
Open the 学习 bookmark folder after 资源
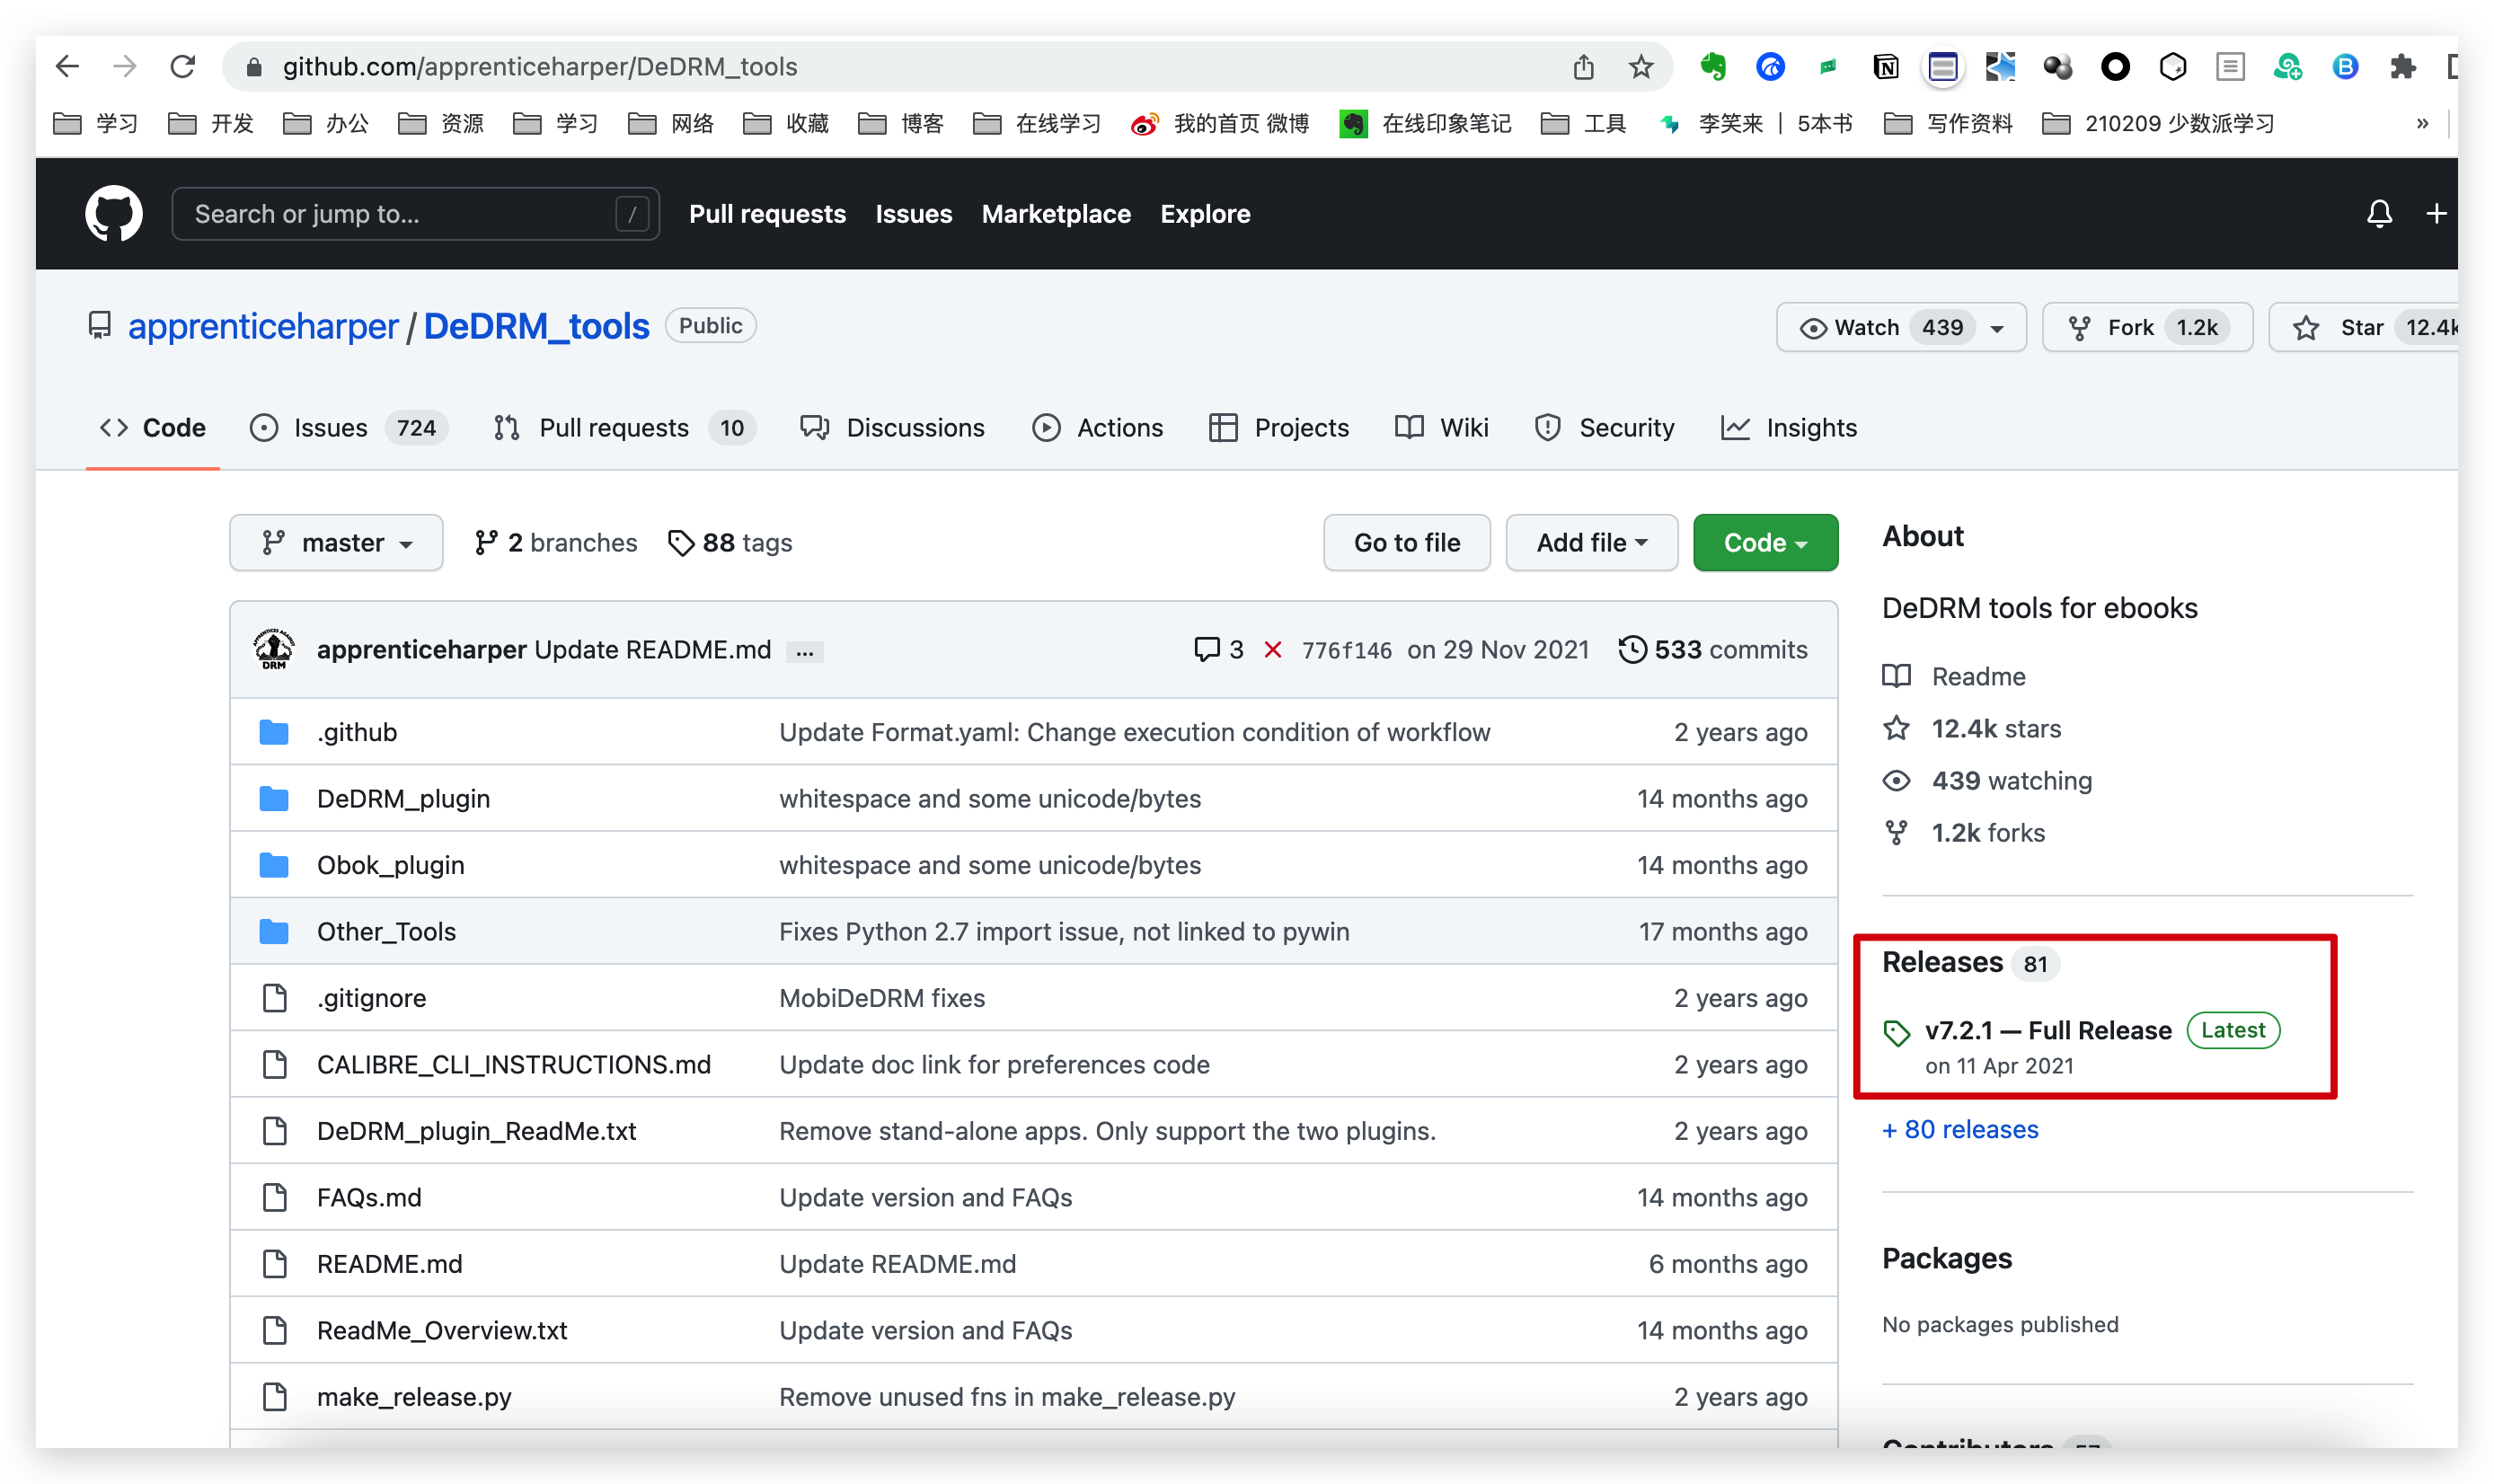pyautogui.click(x=557, y=124)
